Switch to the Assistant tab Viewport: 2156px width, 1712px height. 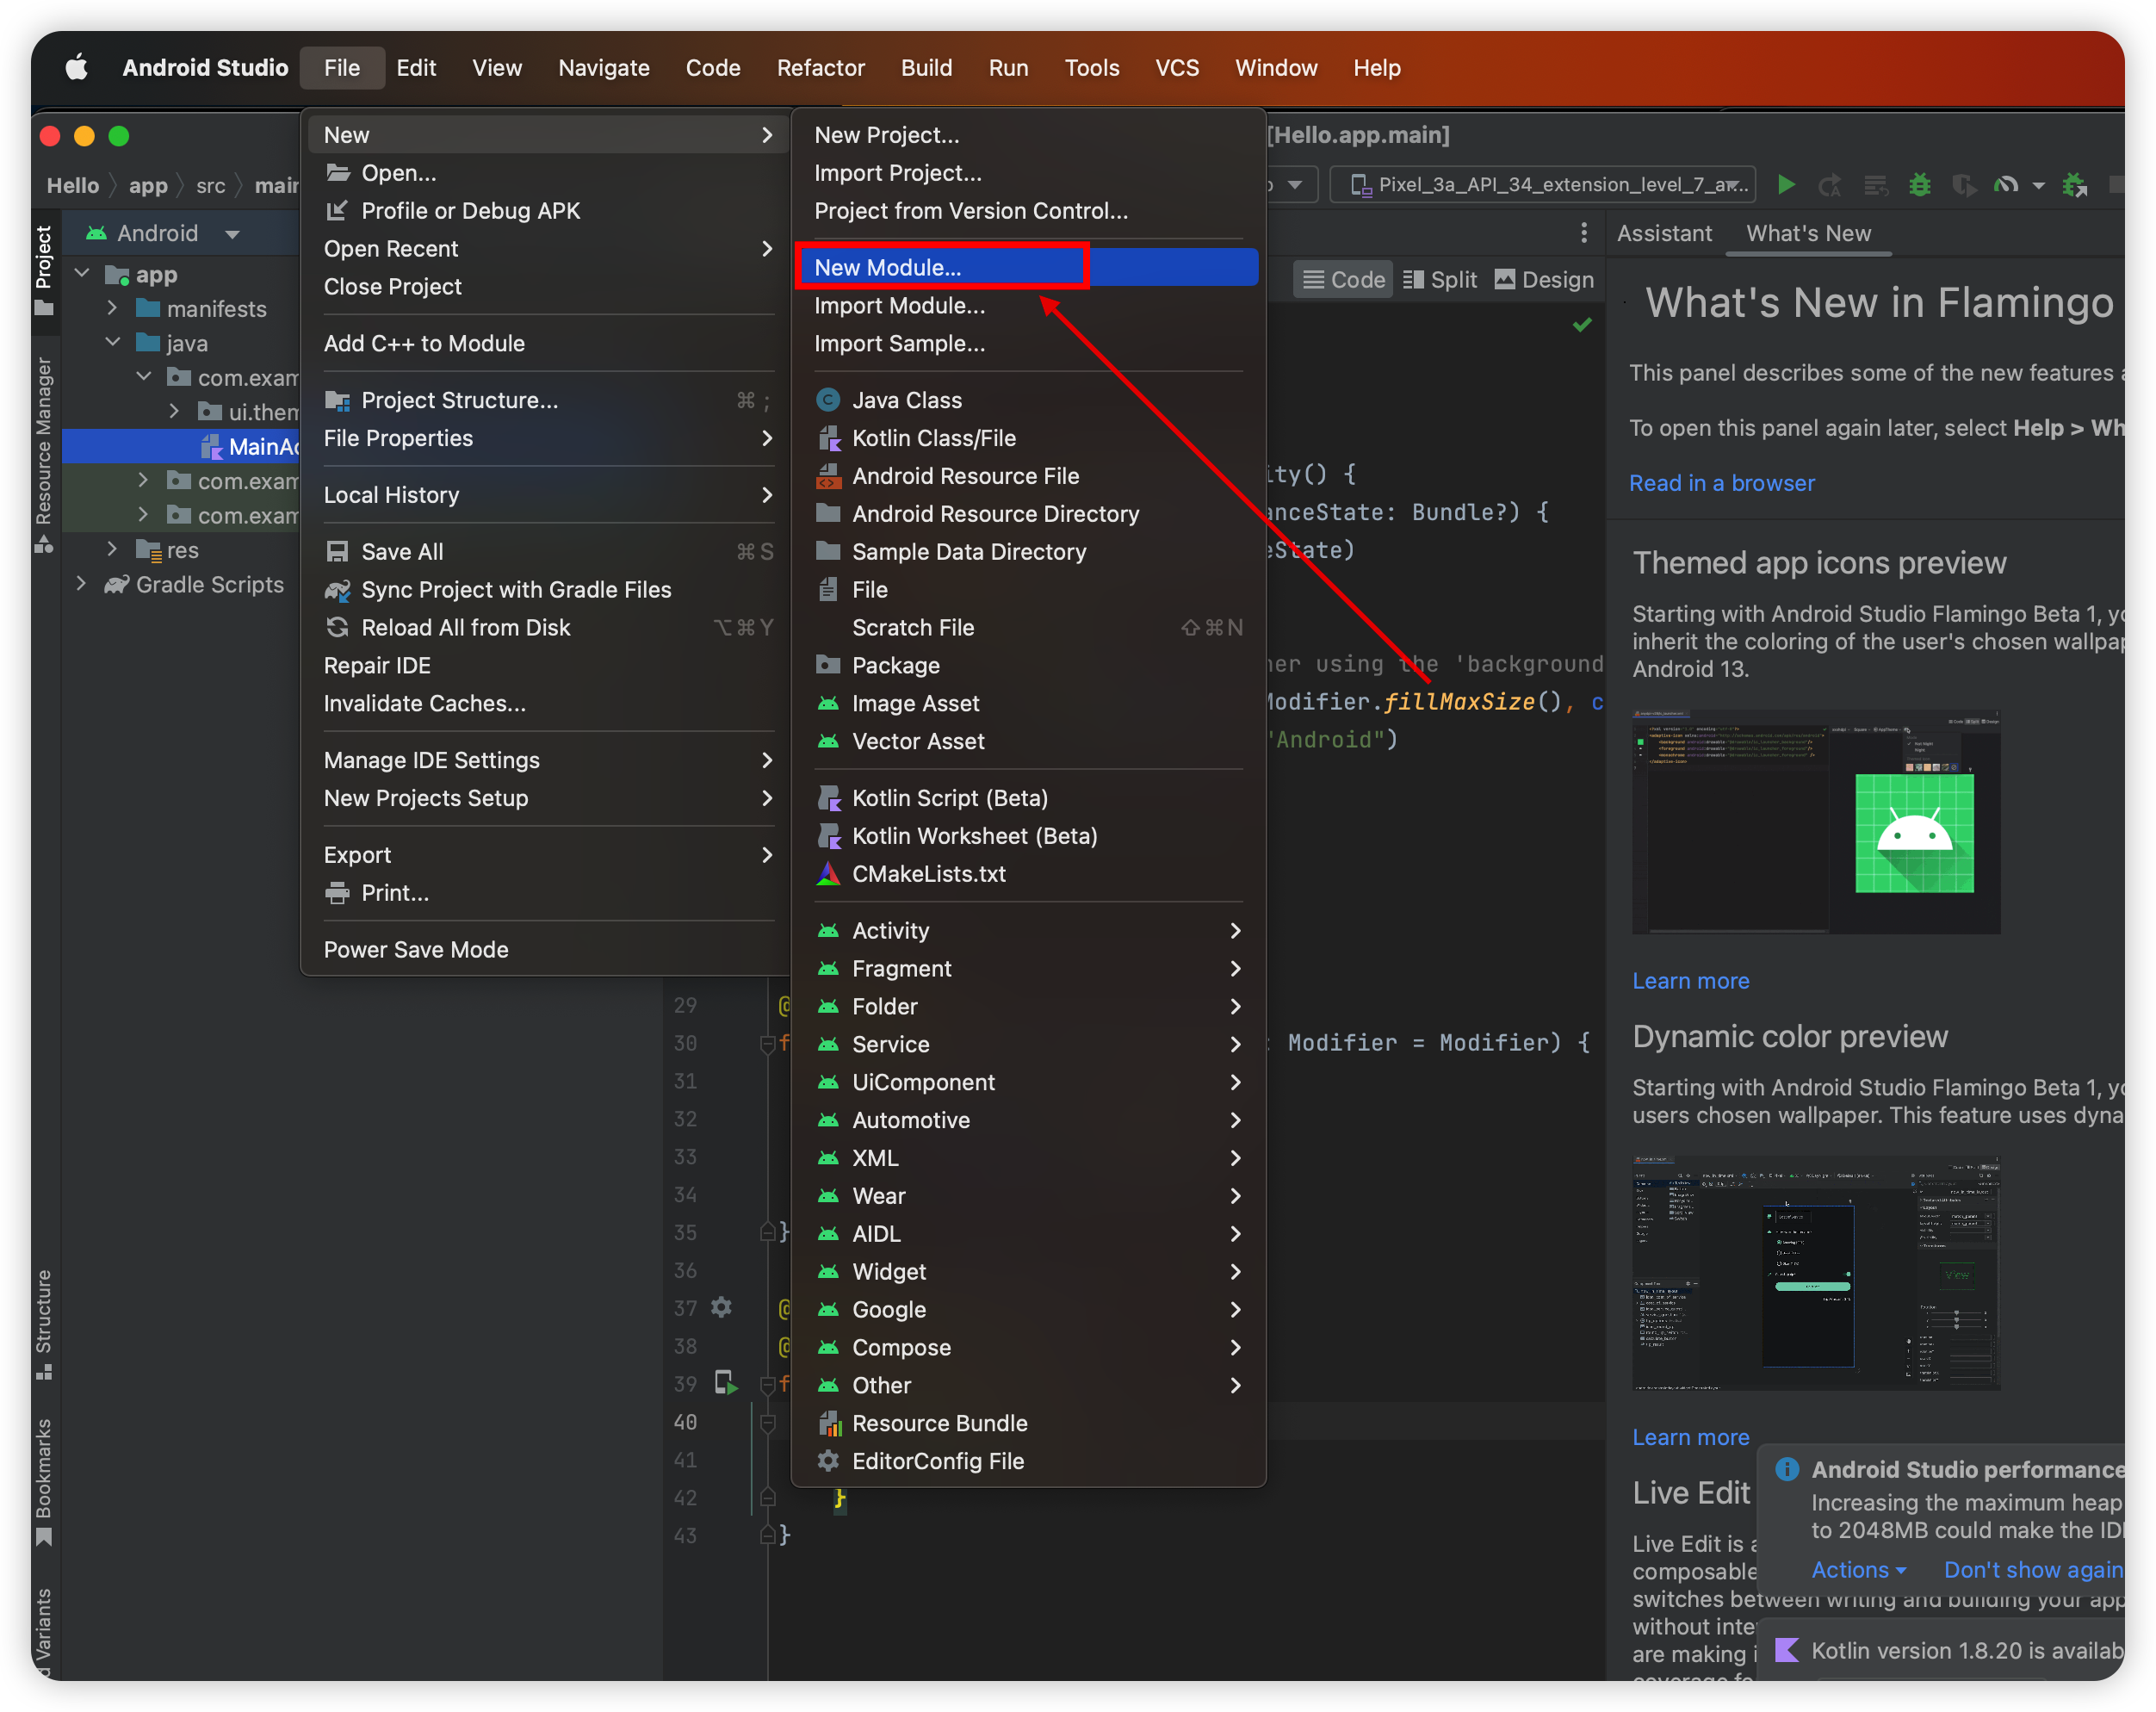coord(1664,233)
